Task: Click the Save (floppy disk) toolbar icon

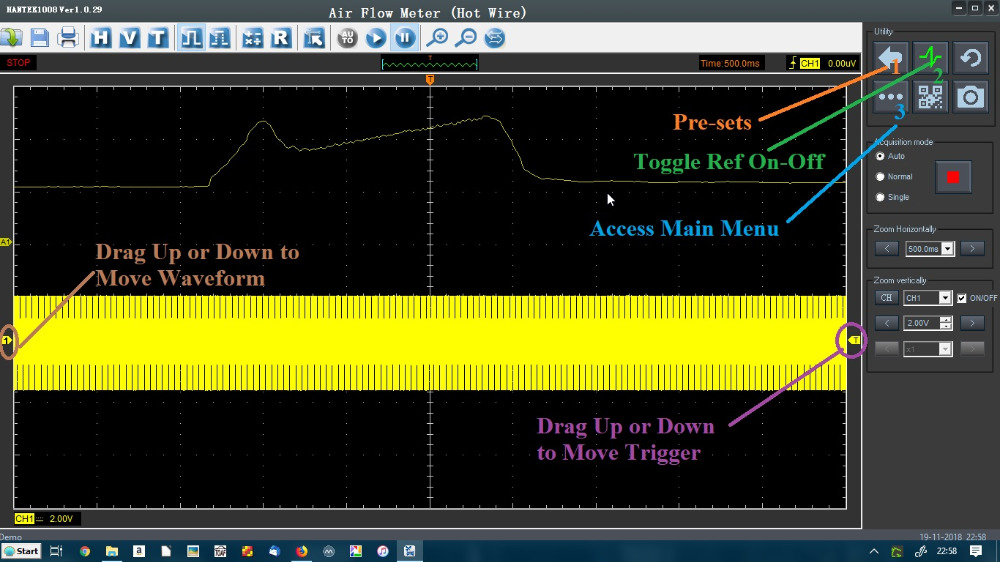Action: point(40,38)
